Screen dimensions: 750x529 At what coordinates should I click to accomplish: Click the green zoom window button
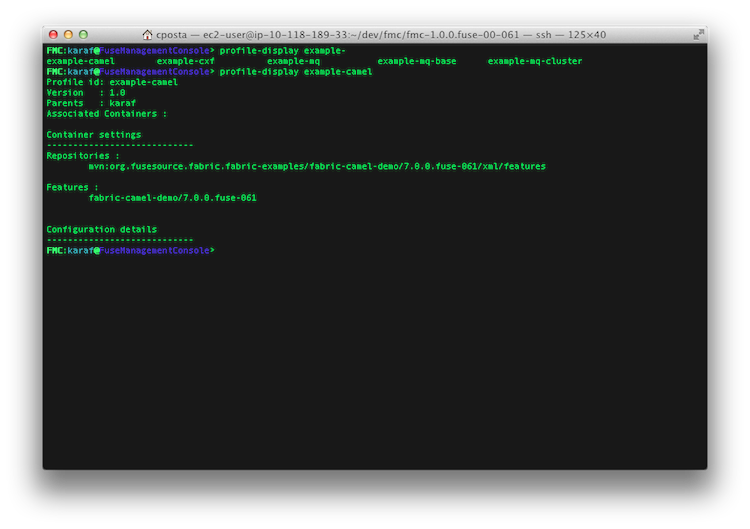point(83,34)
